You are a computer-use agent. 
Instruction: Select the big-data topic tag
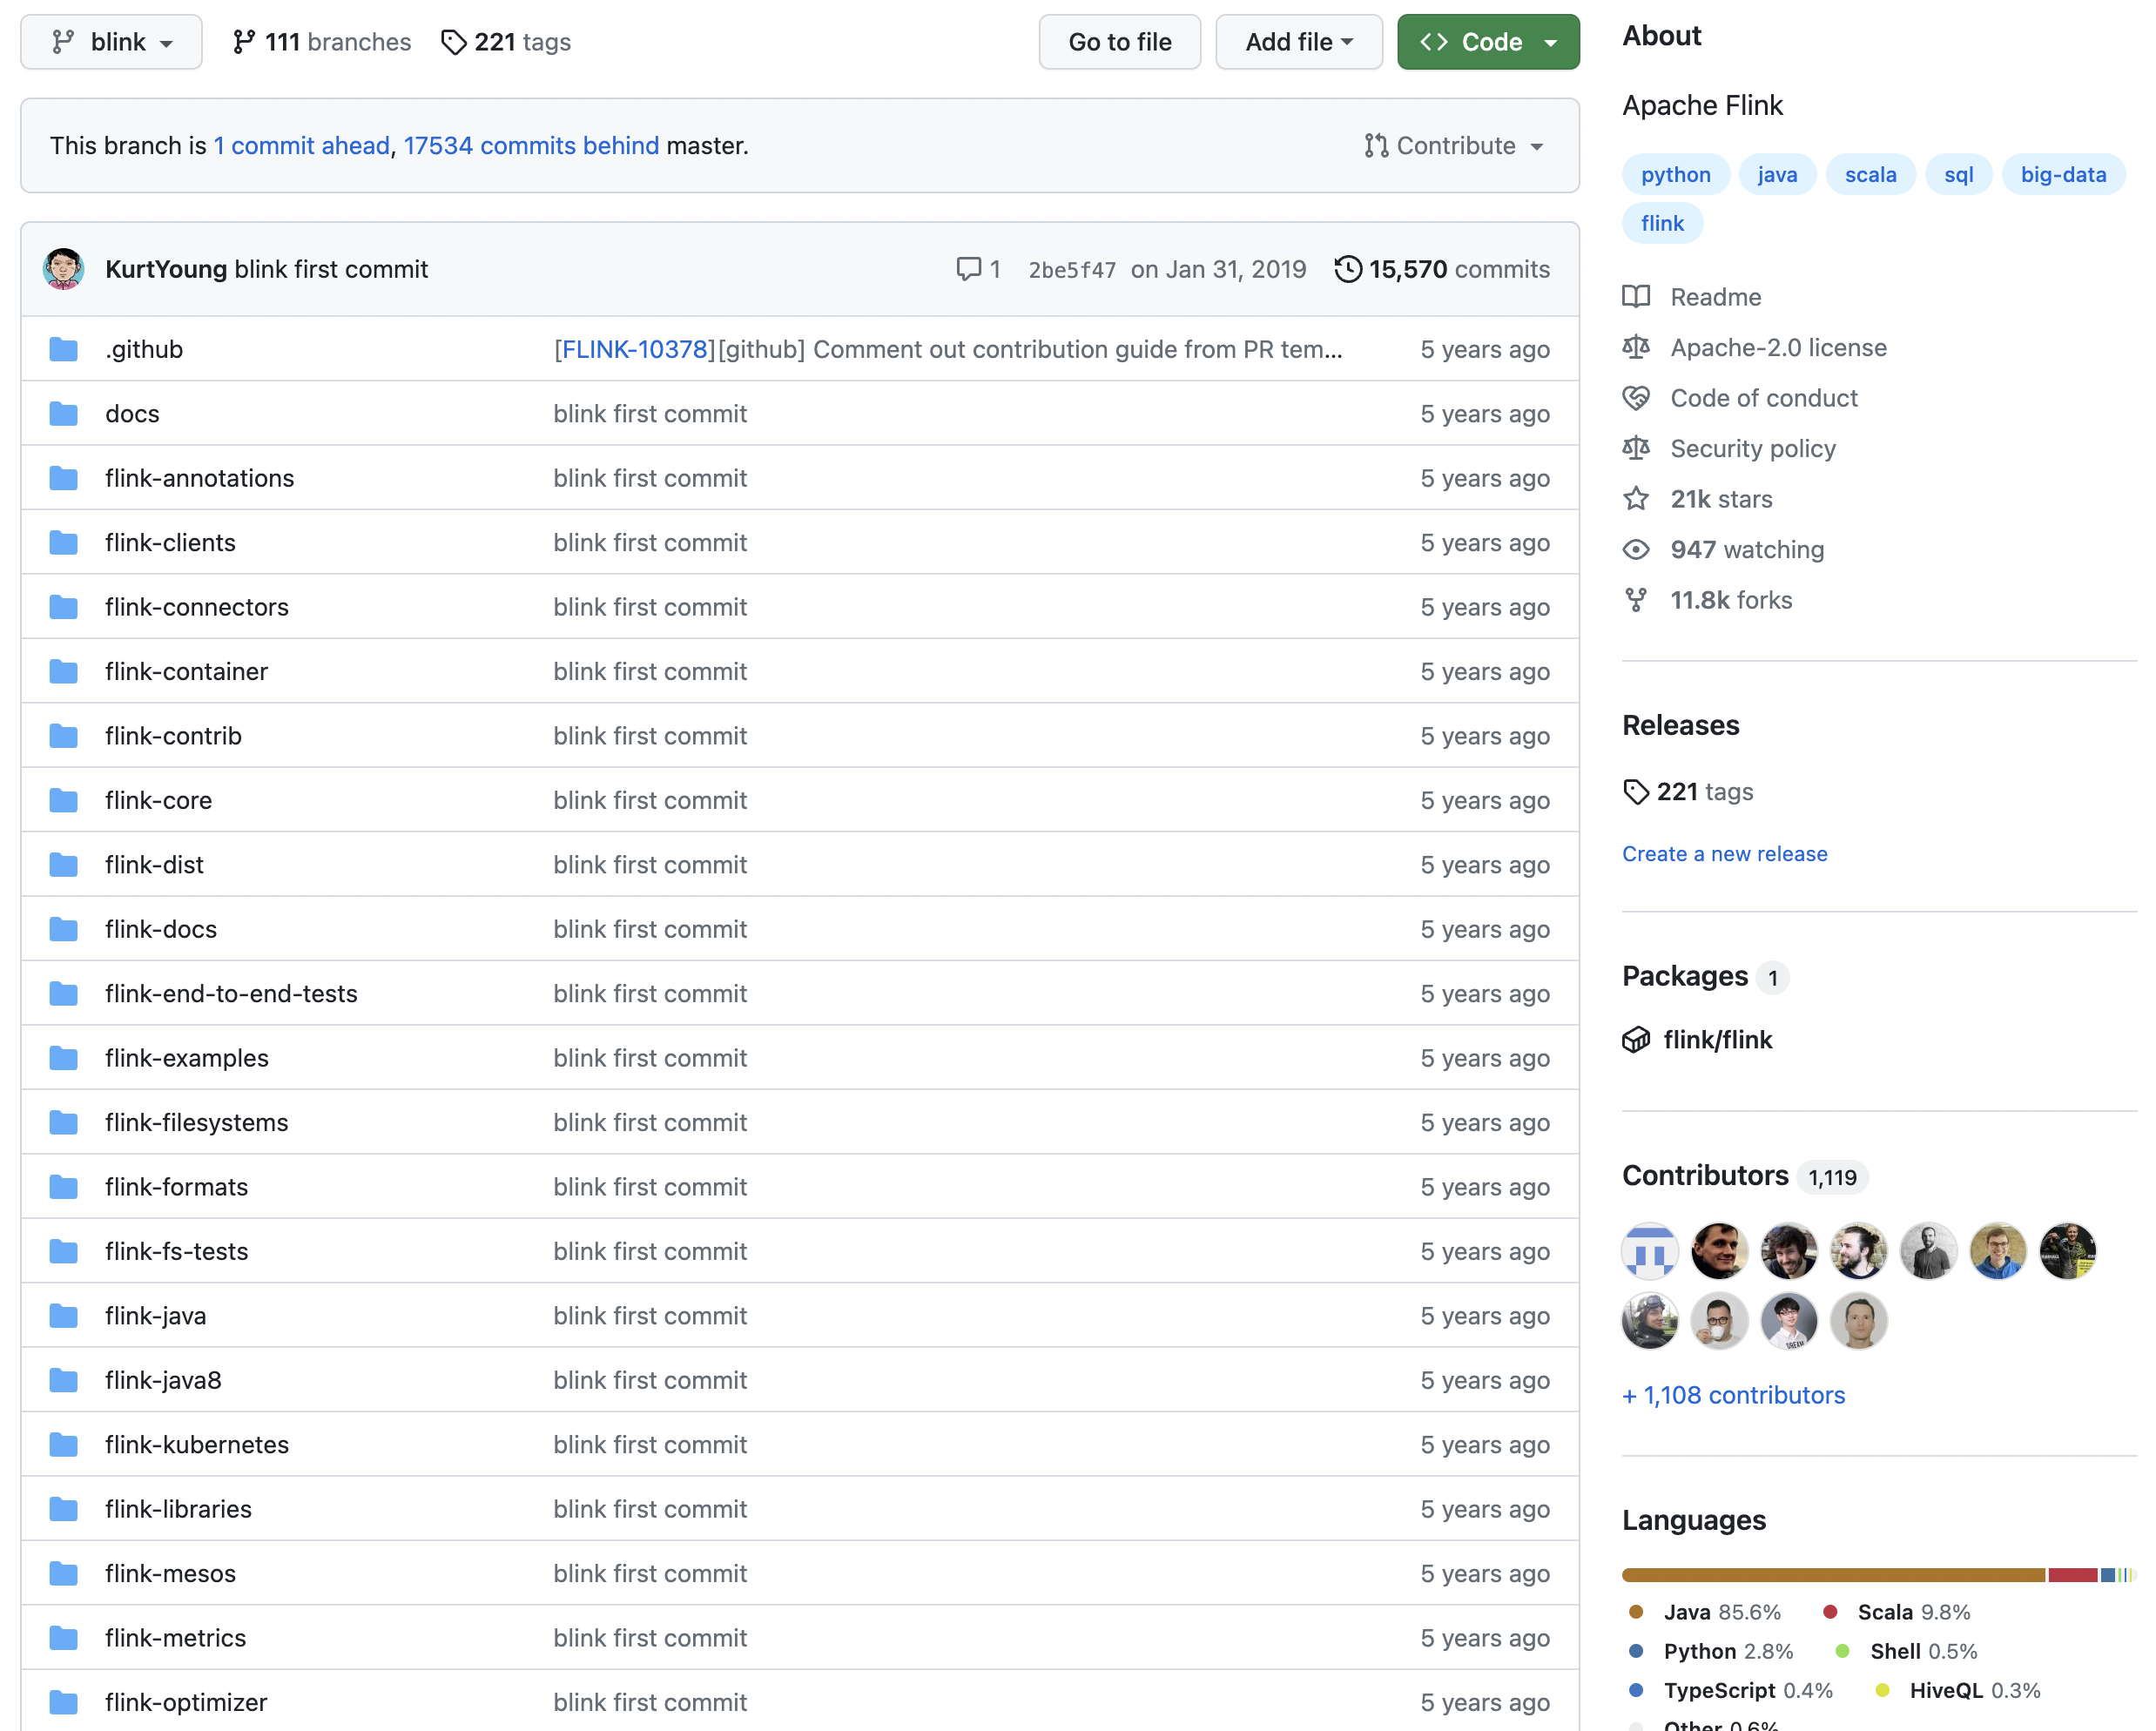click(2063, 175)
